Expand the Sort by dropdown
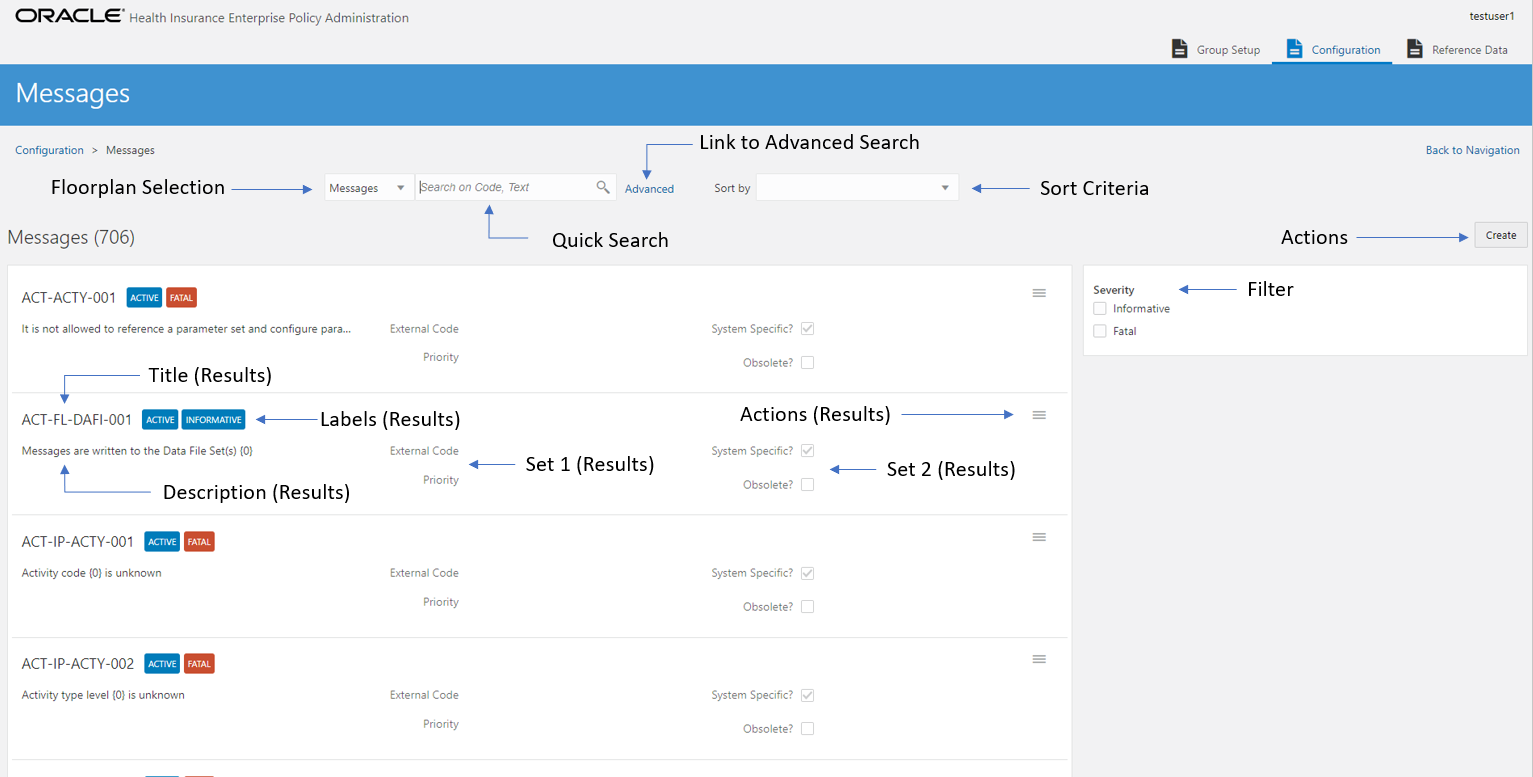The width and height of the screenshot is (1533, 777). 856,188
